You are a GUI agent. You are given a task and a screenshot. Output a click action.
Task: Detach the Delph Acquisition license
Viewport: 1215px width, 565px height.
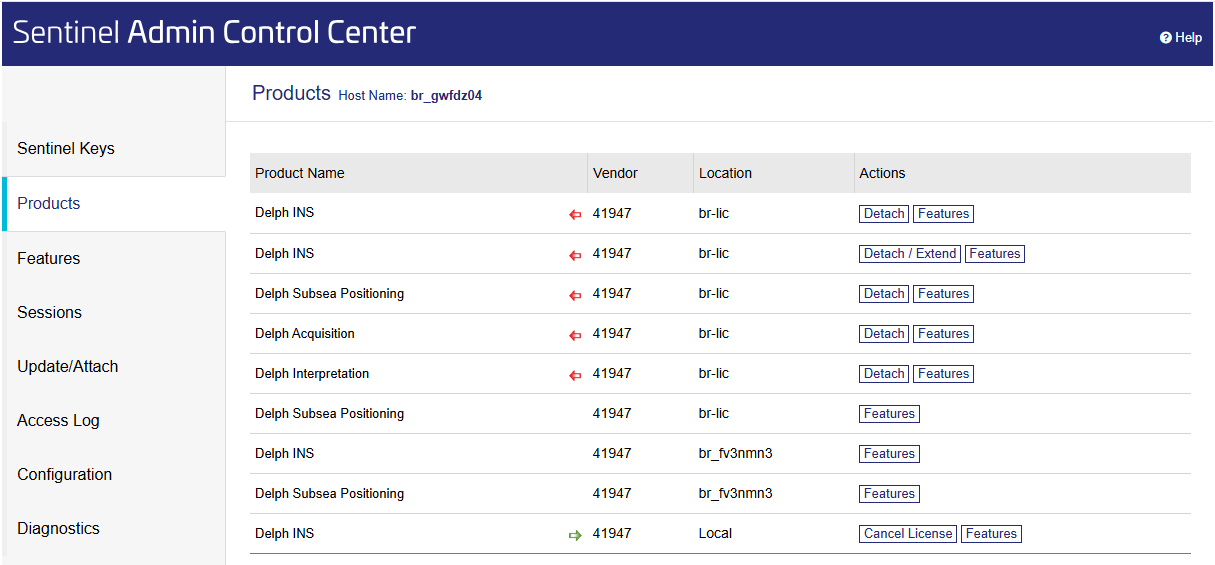coord(884,334)
